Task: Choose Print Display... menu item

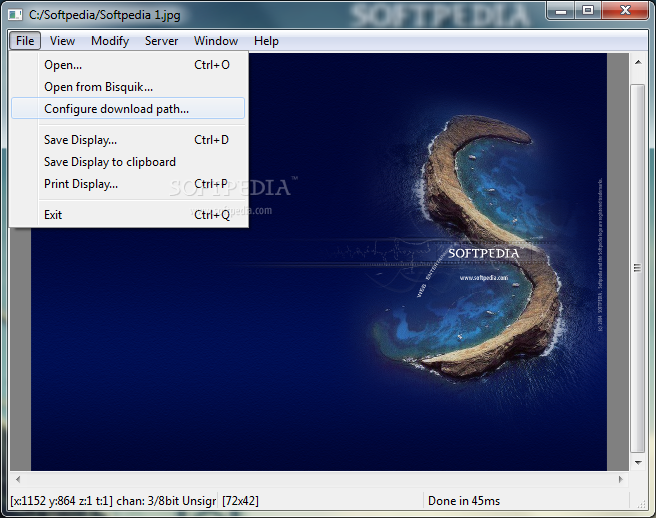Action: (x=128, y=184)
